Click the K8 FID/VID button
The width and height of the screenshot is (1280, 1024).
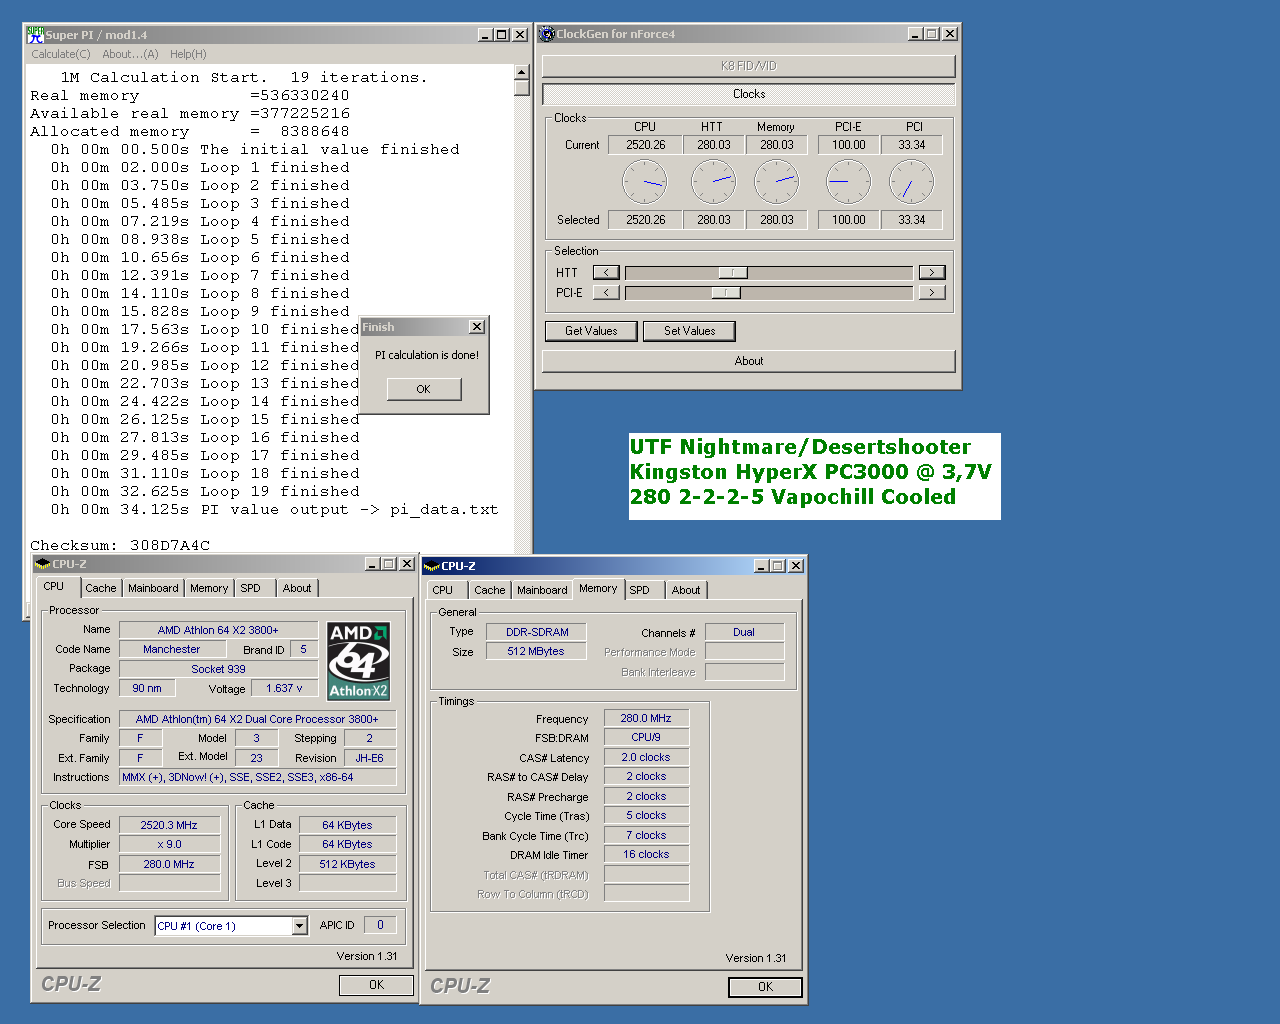749,66
